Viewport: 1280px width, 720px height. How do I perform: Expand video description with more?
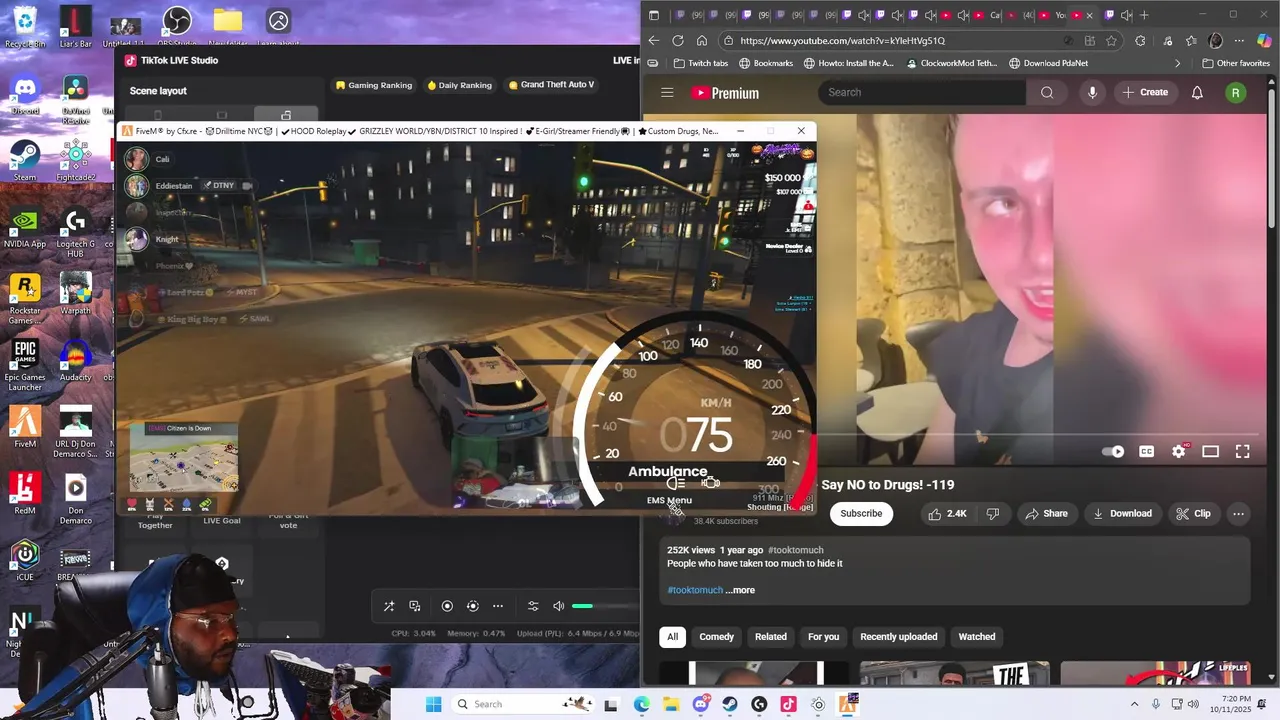coord(740,590)
